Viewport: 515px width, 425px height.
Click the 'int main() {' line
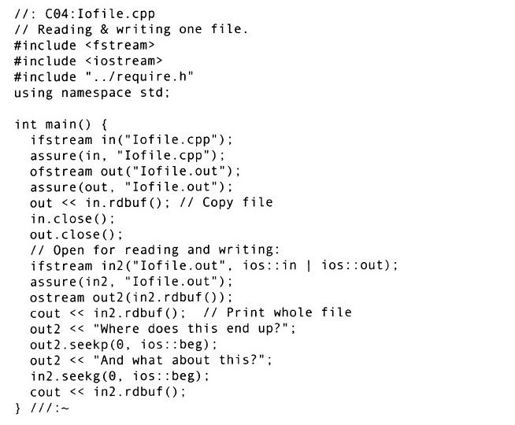coord(61,124)
